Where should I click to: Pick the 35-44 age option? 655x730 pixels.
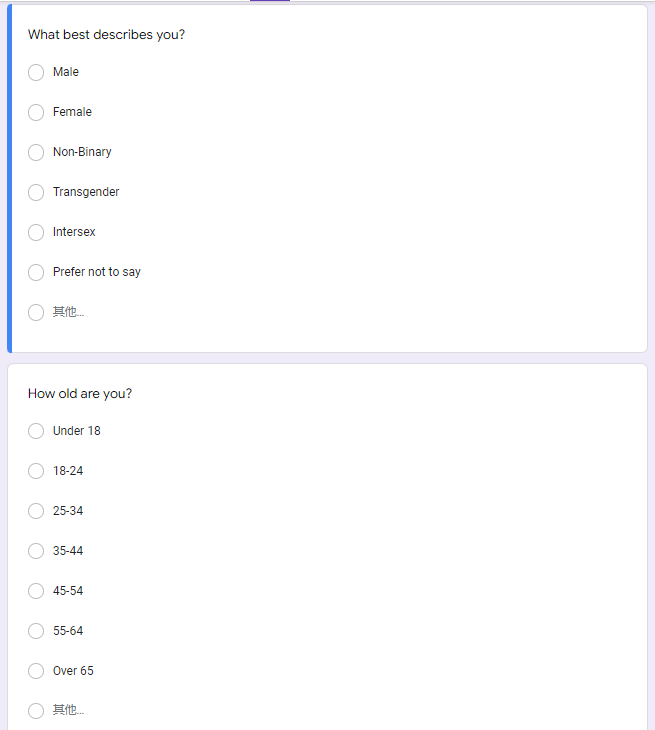[x=36, y=551]
